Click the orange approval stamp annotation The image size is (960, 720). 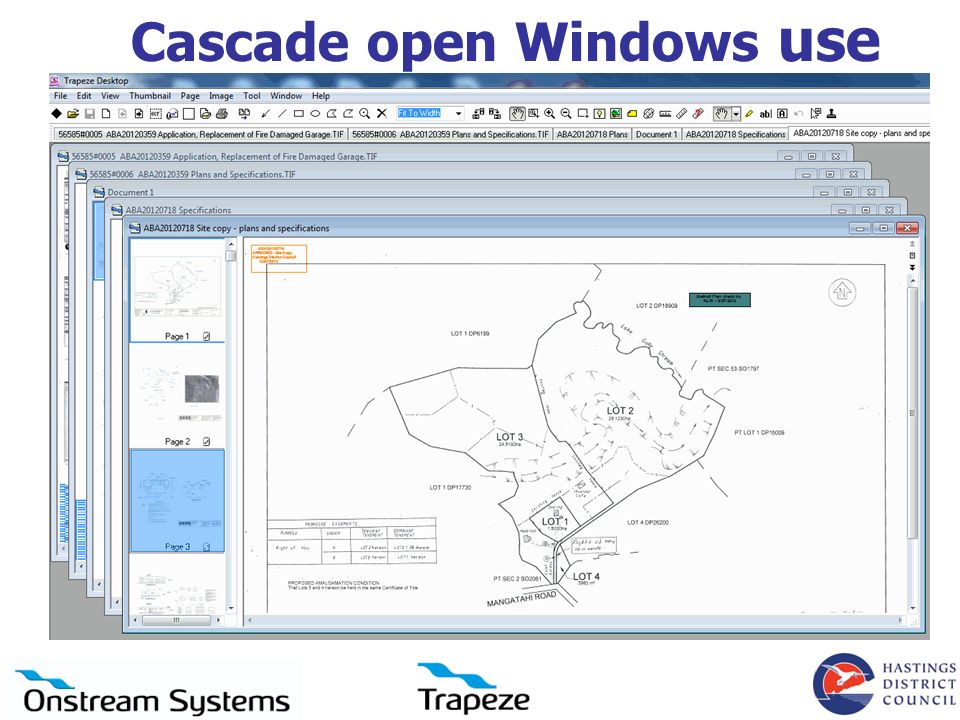coord(279,258)
